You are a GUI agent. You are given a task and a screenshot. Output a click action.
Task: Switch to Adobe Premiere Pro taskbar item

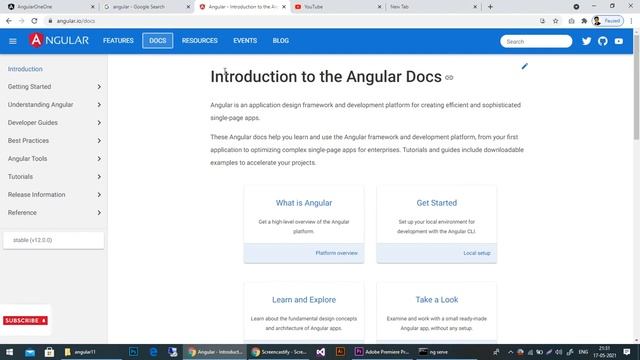coord(382,352)
